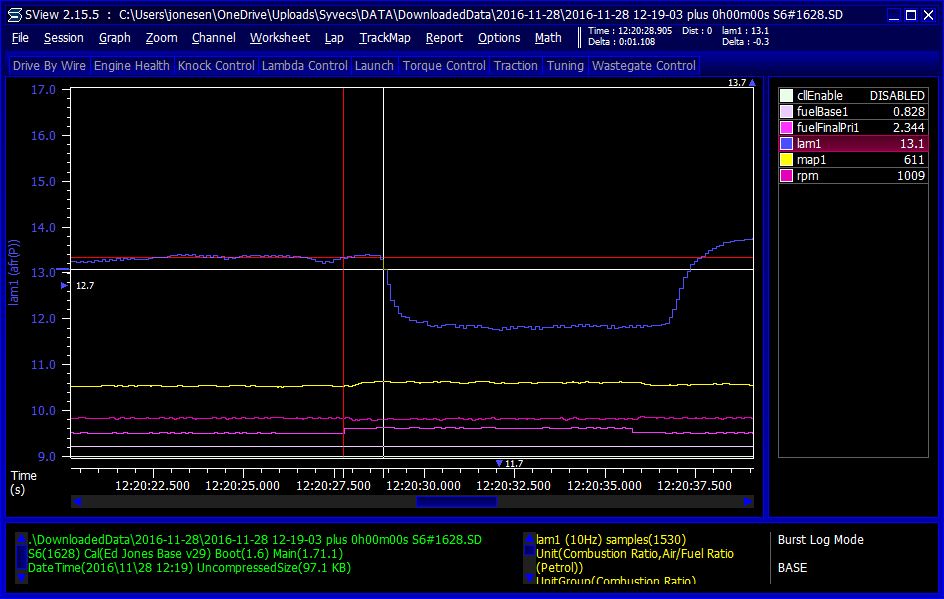Select the rpm channel row in legend
Viewport: 944px width, 599px height.
(x=853, y=176)
